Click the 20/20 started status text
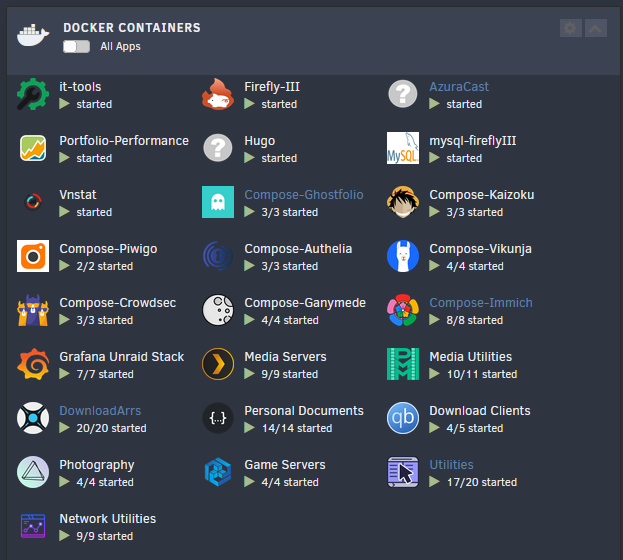Screen dimensions: 623x560 tap(112, 428)
